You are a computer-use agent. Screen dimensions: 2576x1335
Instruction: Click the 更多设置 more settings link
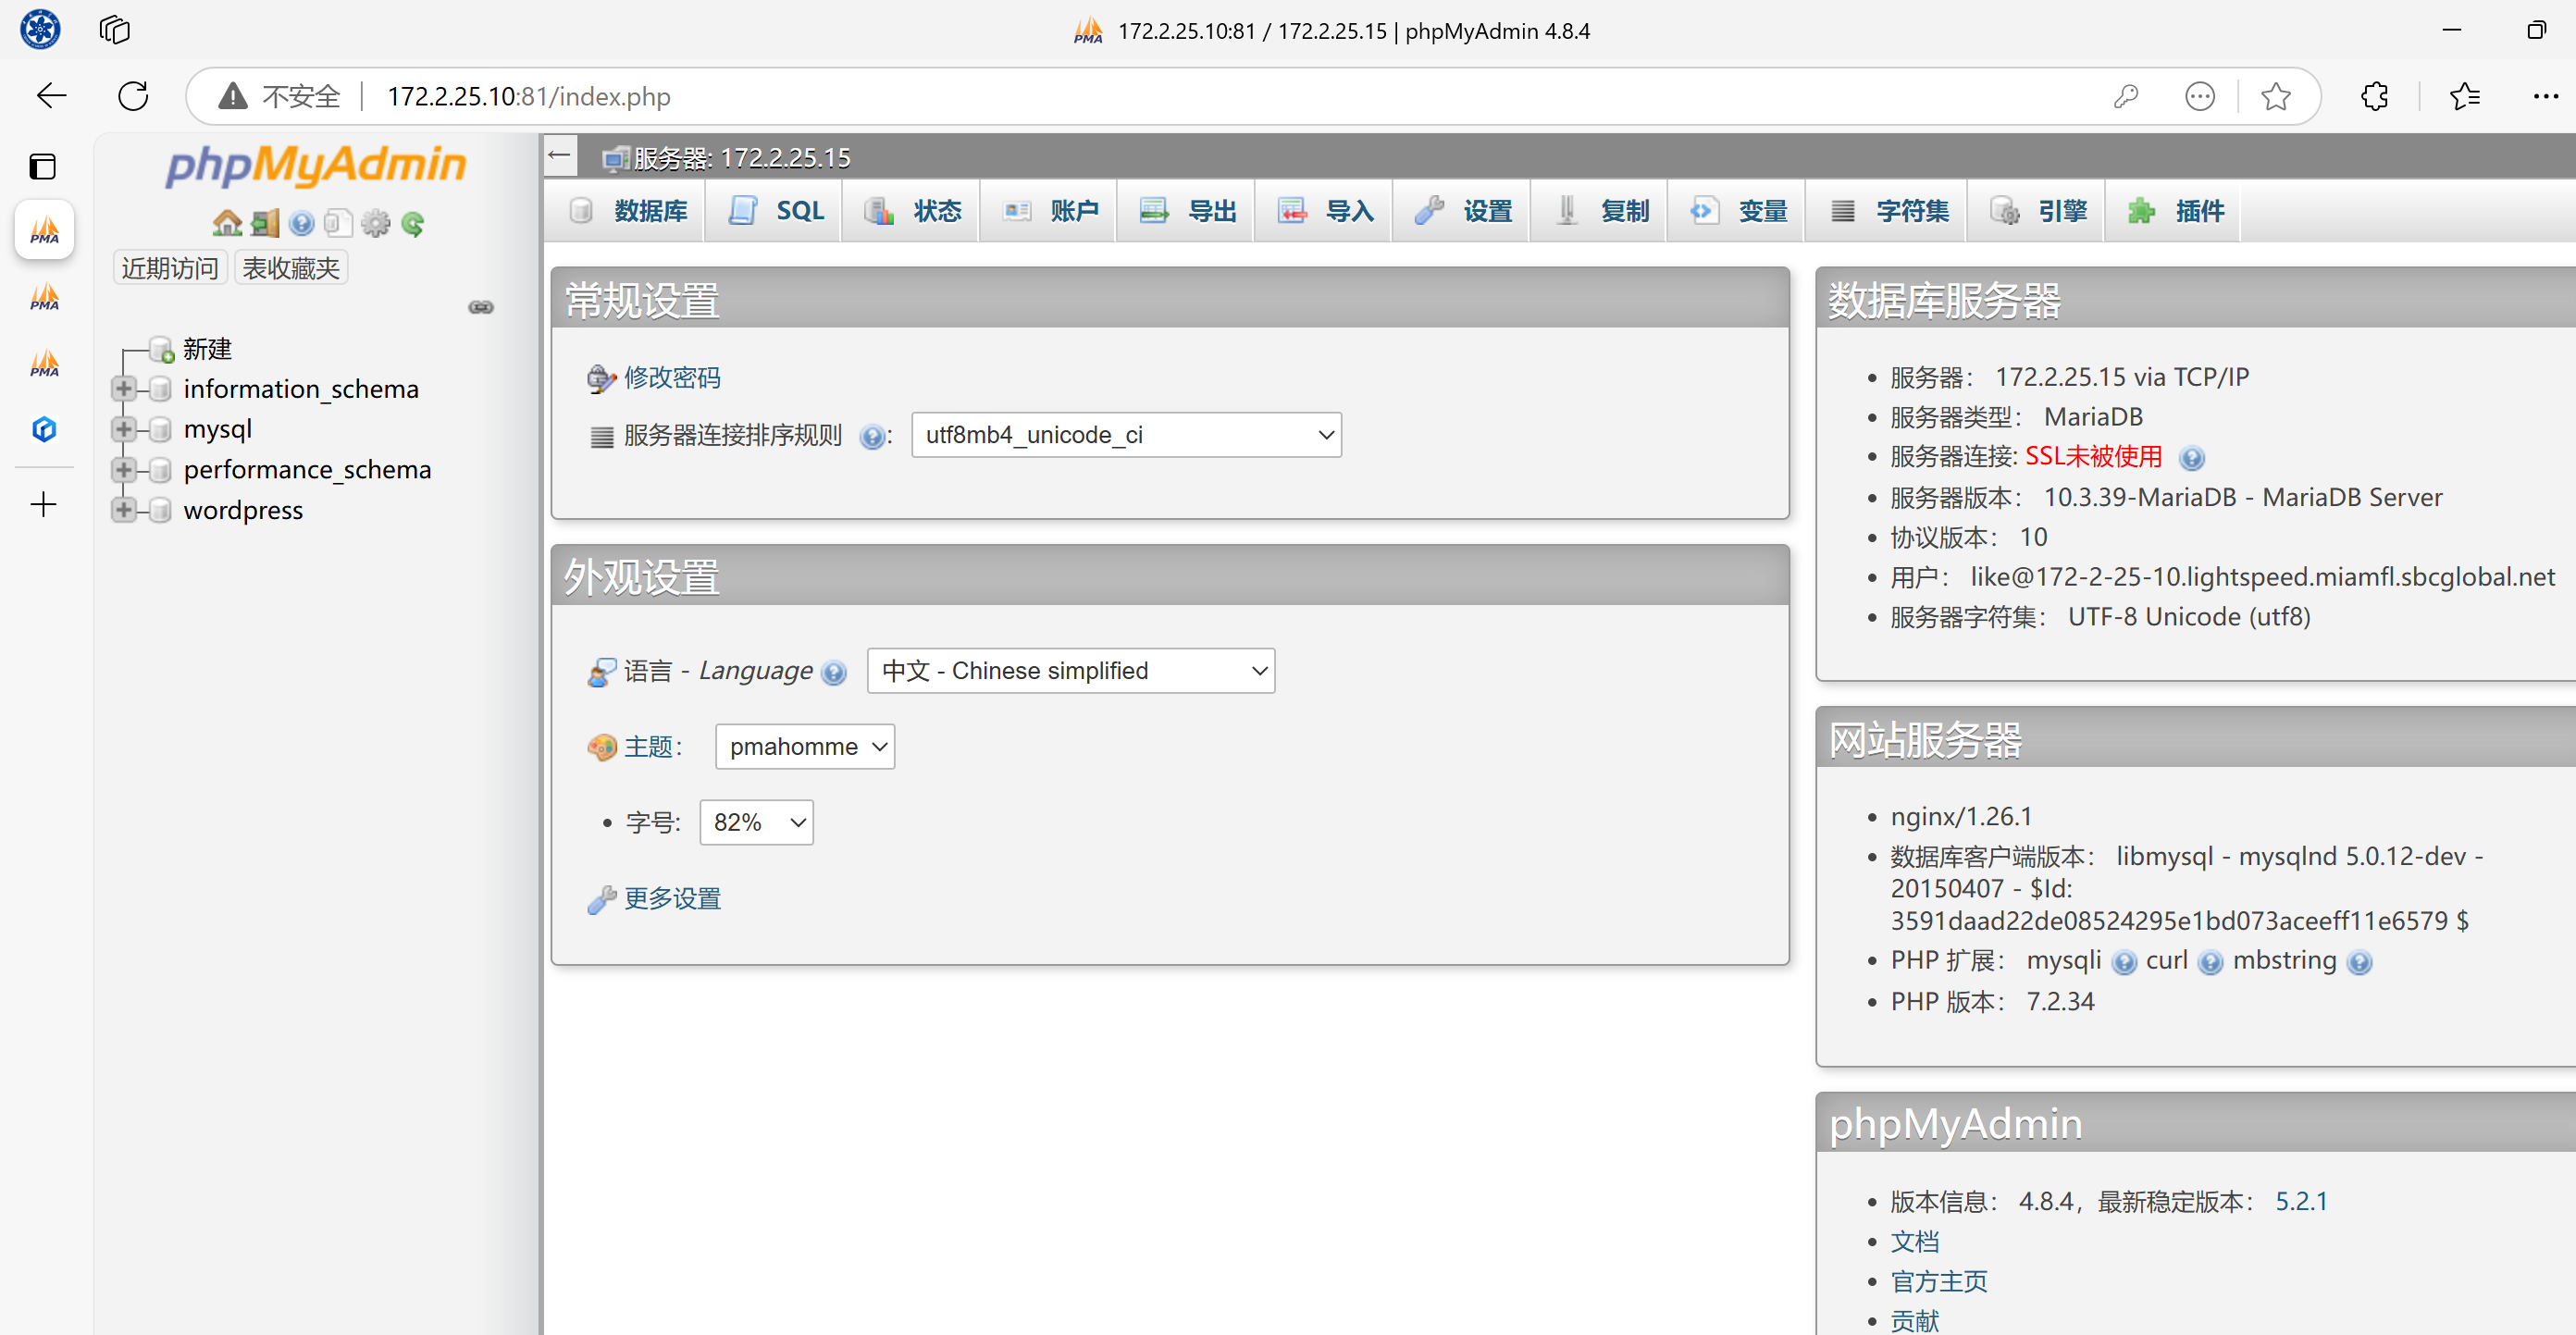[x=671, y=898]
